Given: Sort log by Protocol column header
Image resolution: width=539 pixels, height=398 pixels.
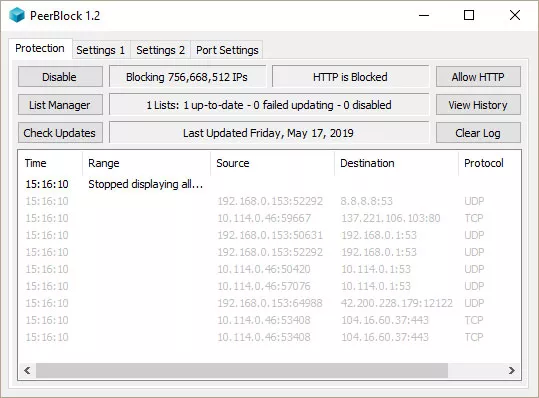Looking at the screenshot, I should pos(490,163).
